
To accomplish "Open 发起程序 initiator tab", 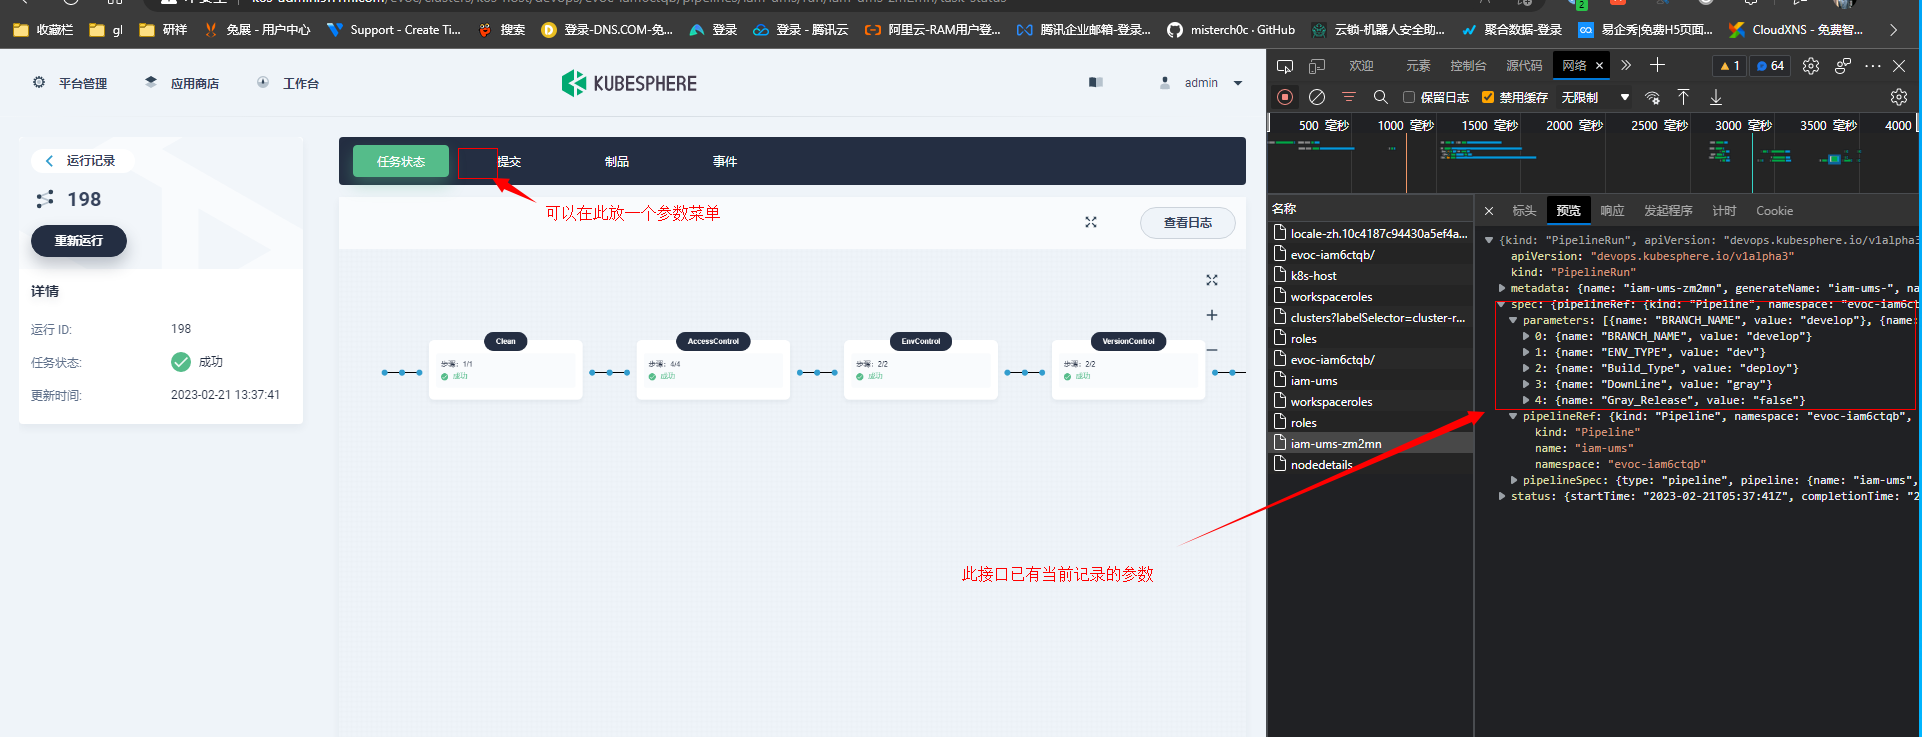I will point(1668,211).
